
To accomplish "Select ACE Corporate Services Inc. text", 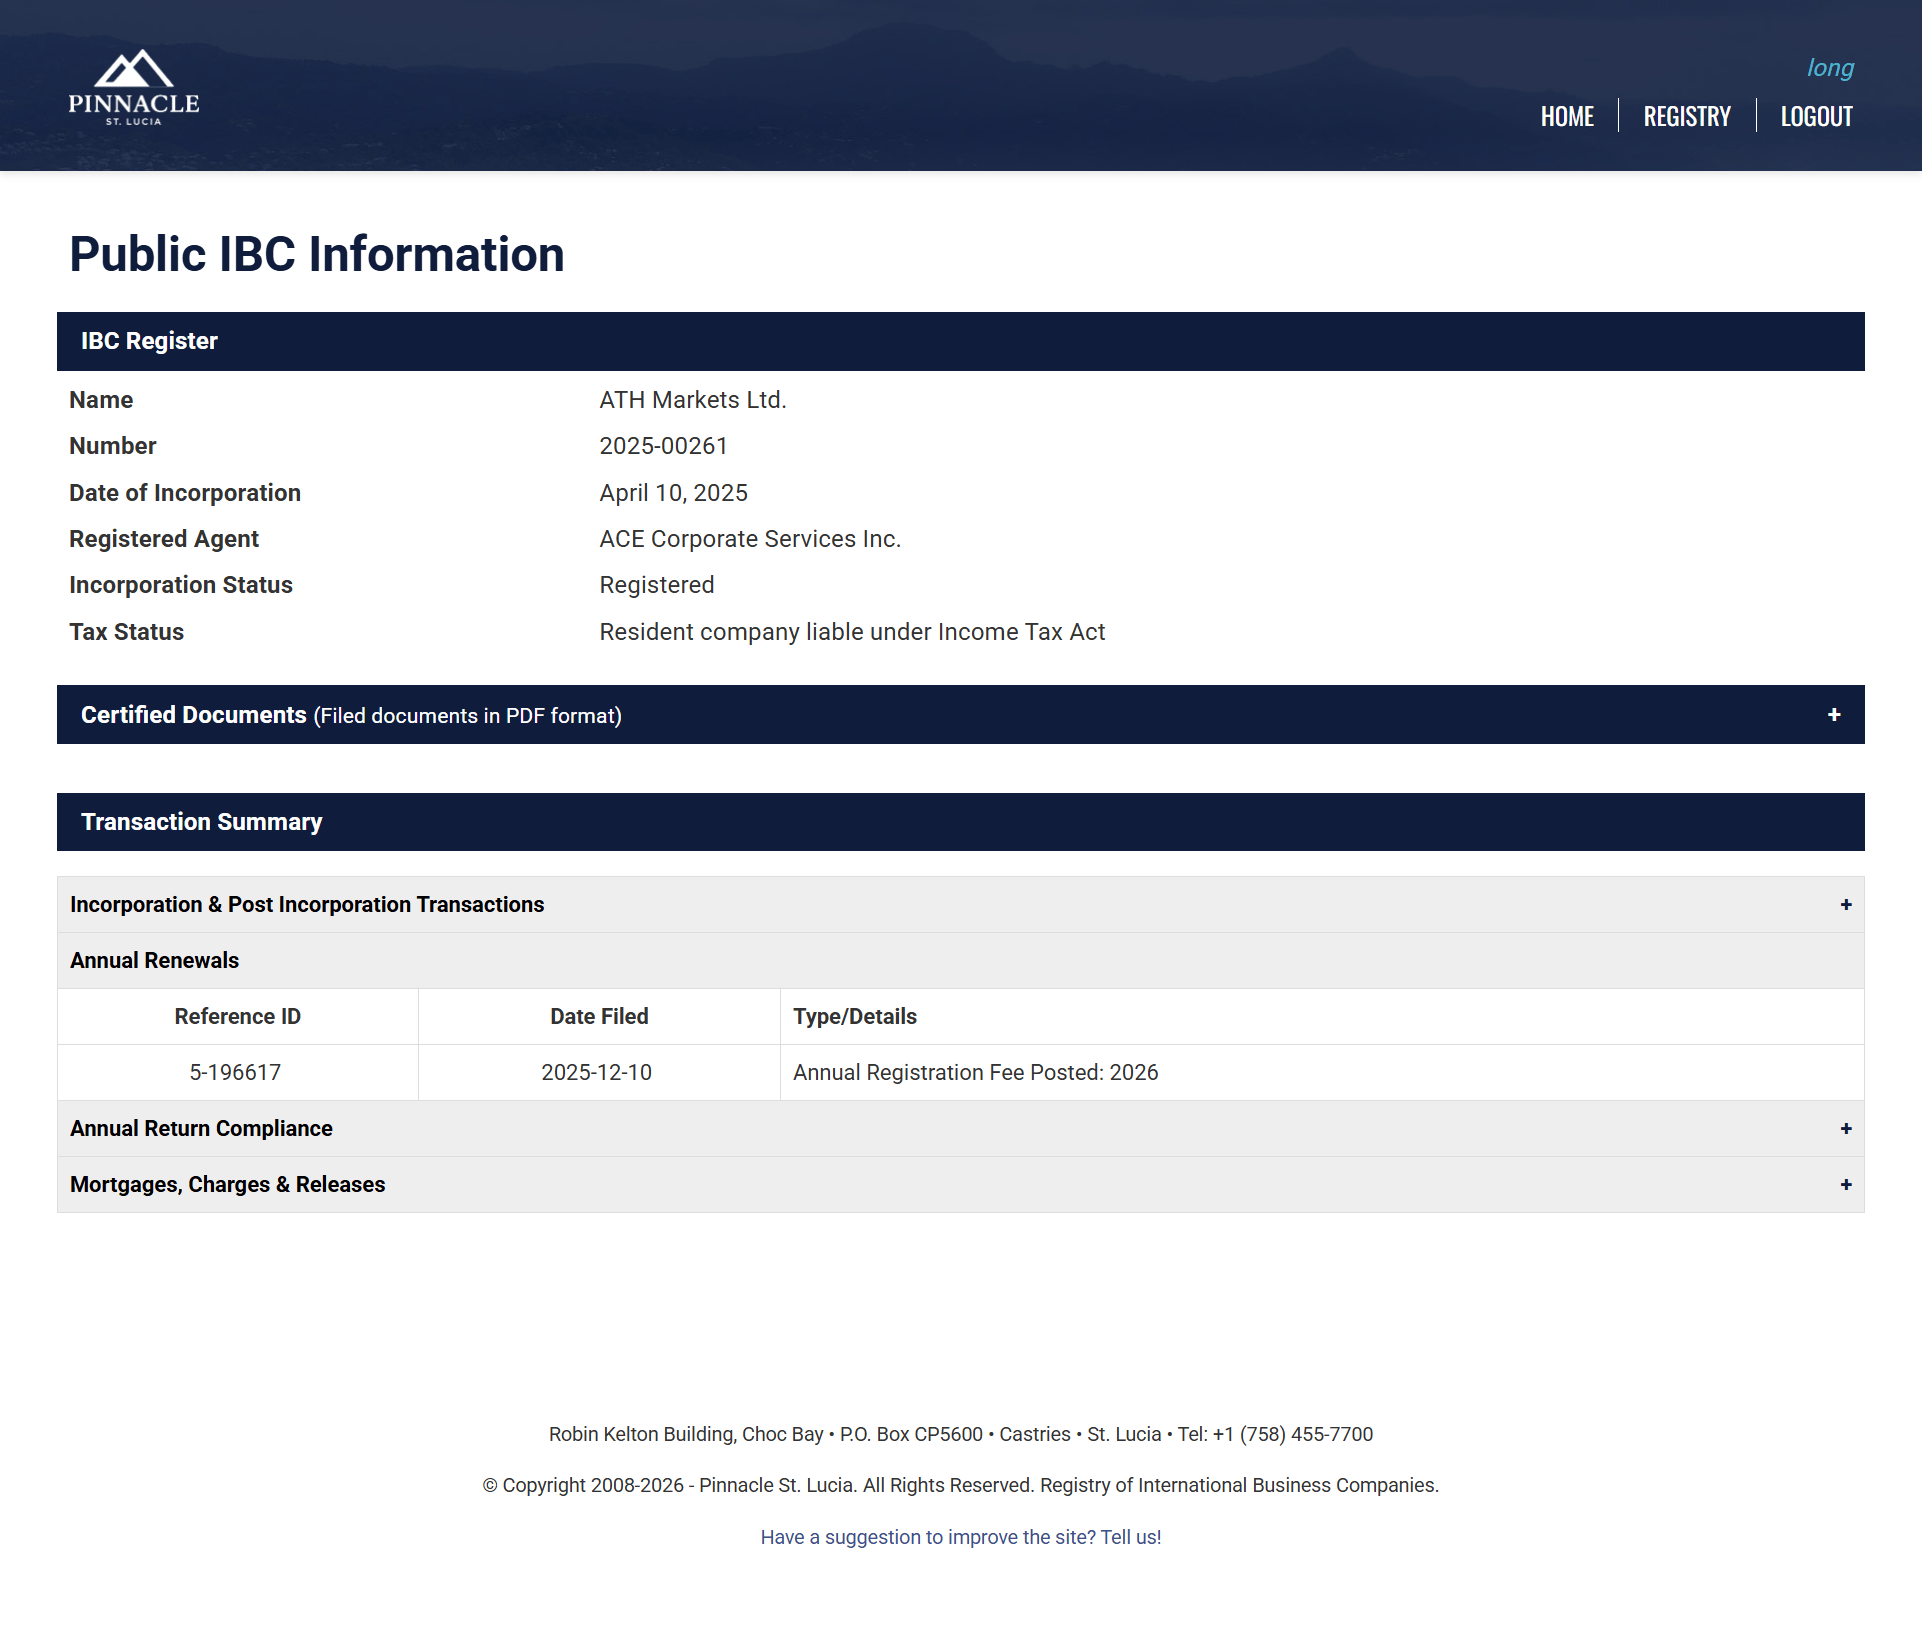I will [x=750, y=539].
